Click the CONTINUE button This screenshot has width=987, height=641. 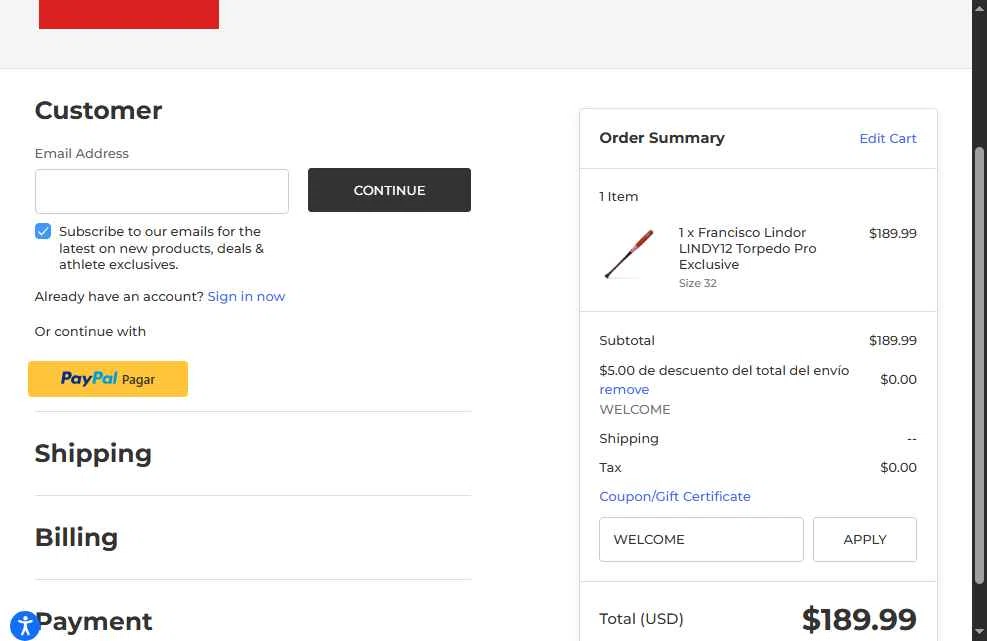[x=389, y=190]
